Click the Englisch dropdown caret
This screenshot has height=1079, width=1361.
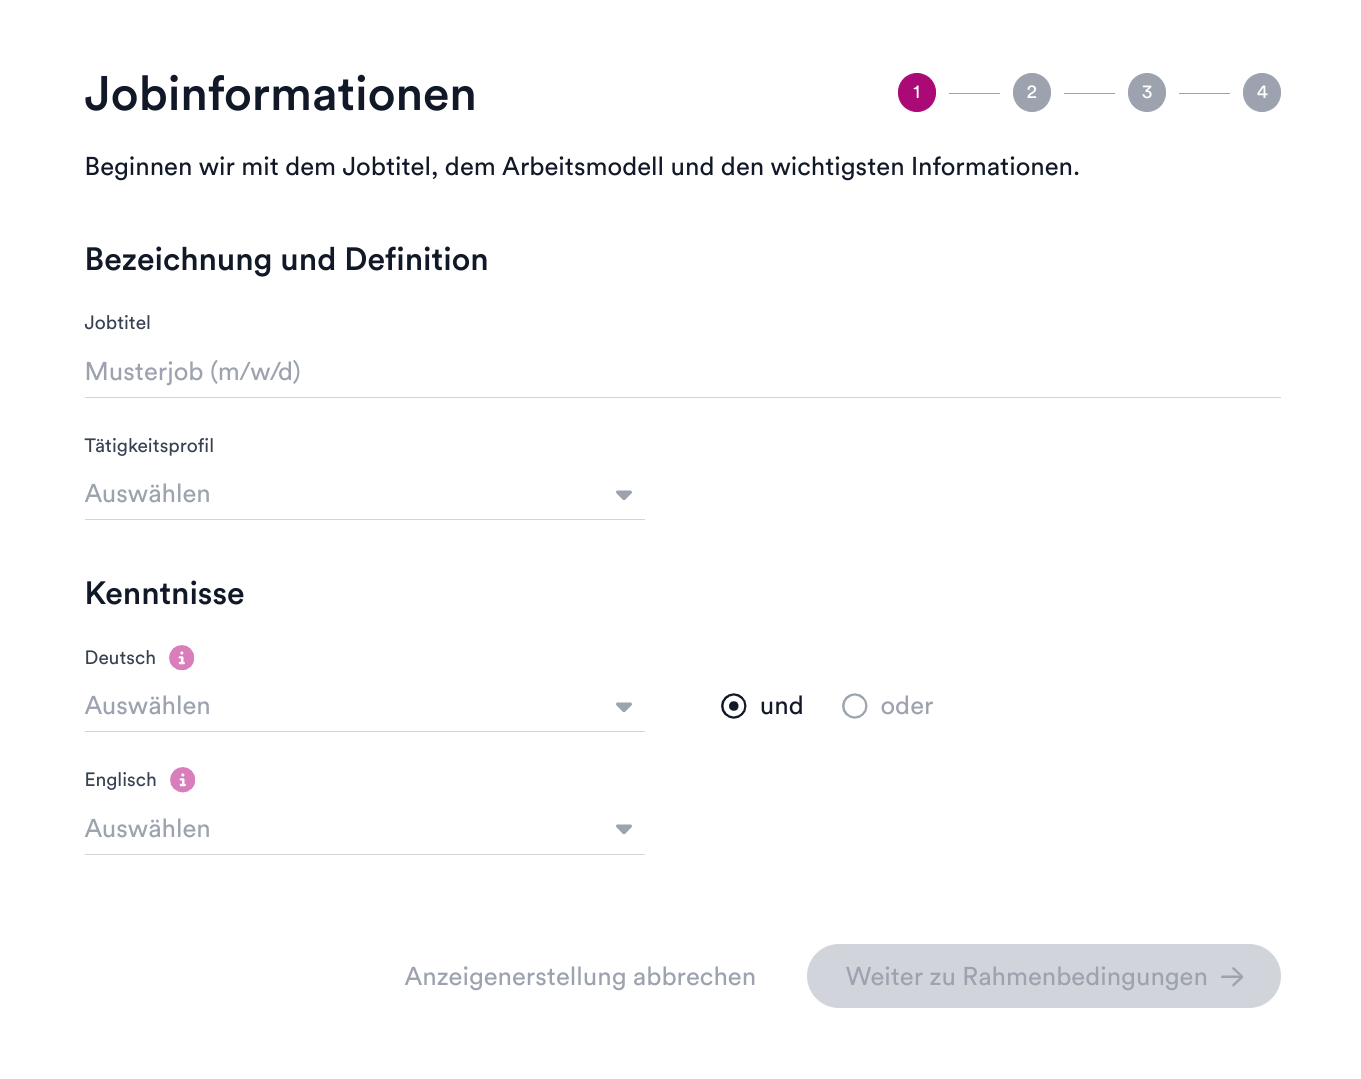(624, 829)
